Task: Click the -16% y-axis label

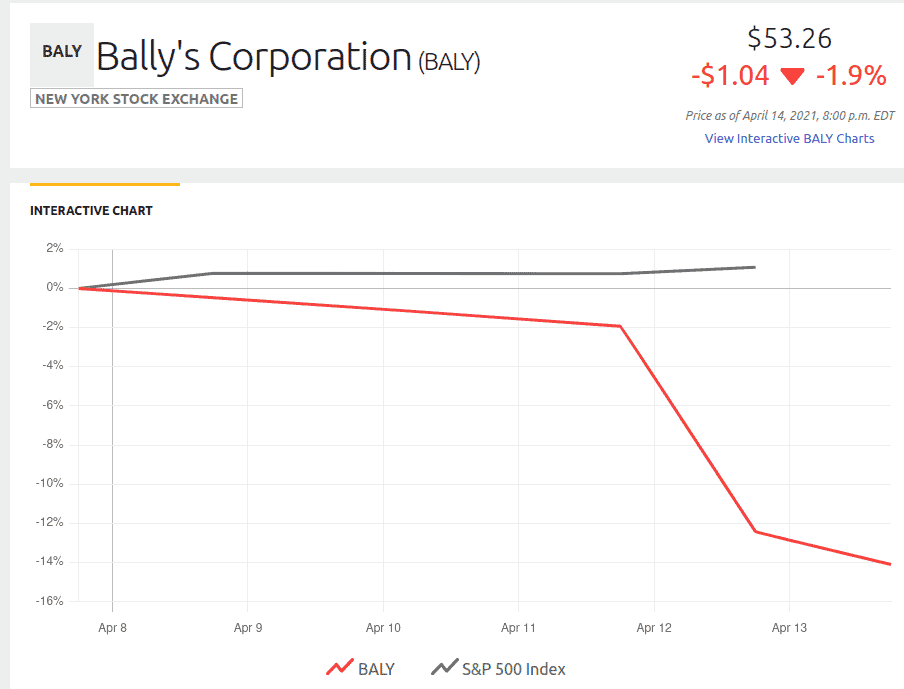Action: tap(47, 601)
